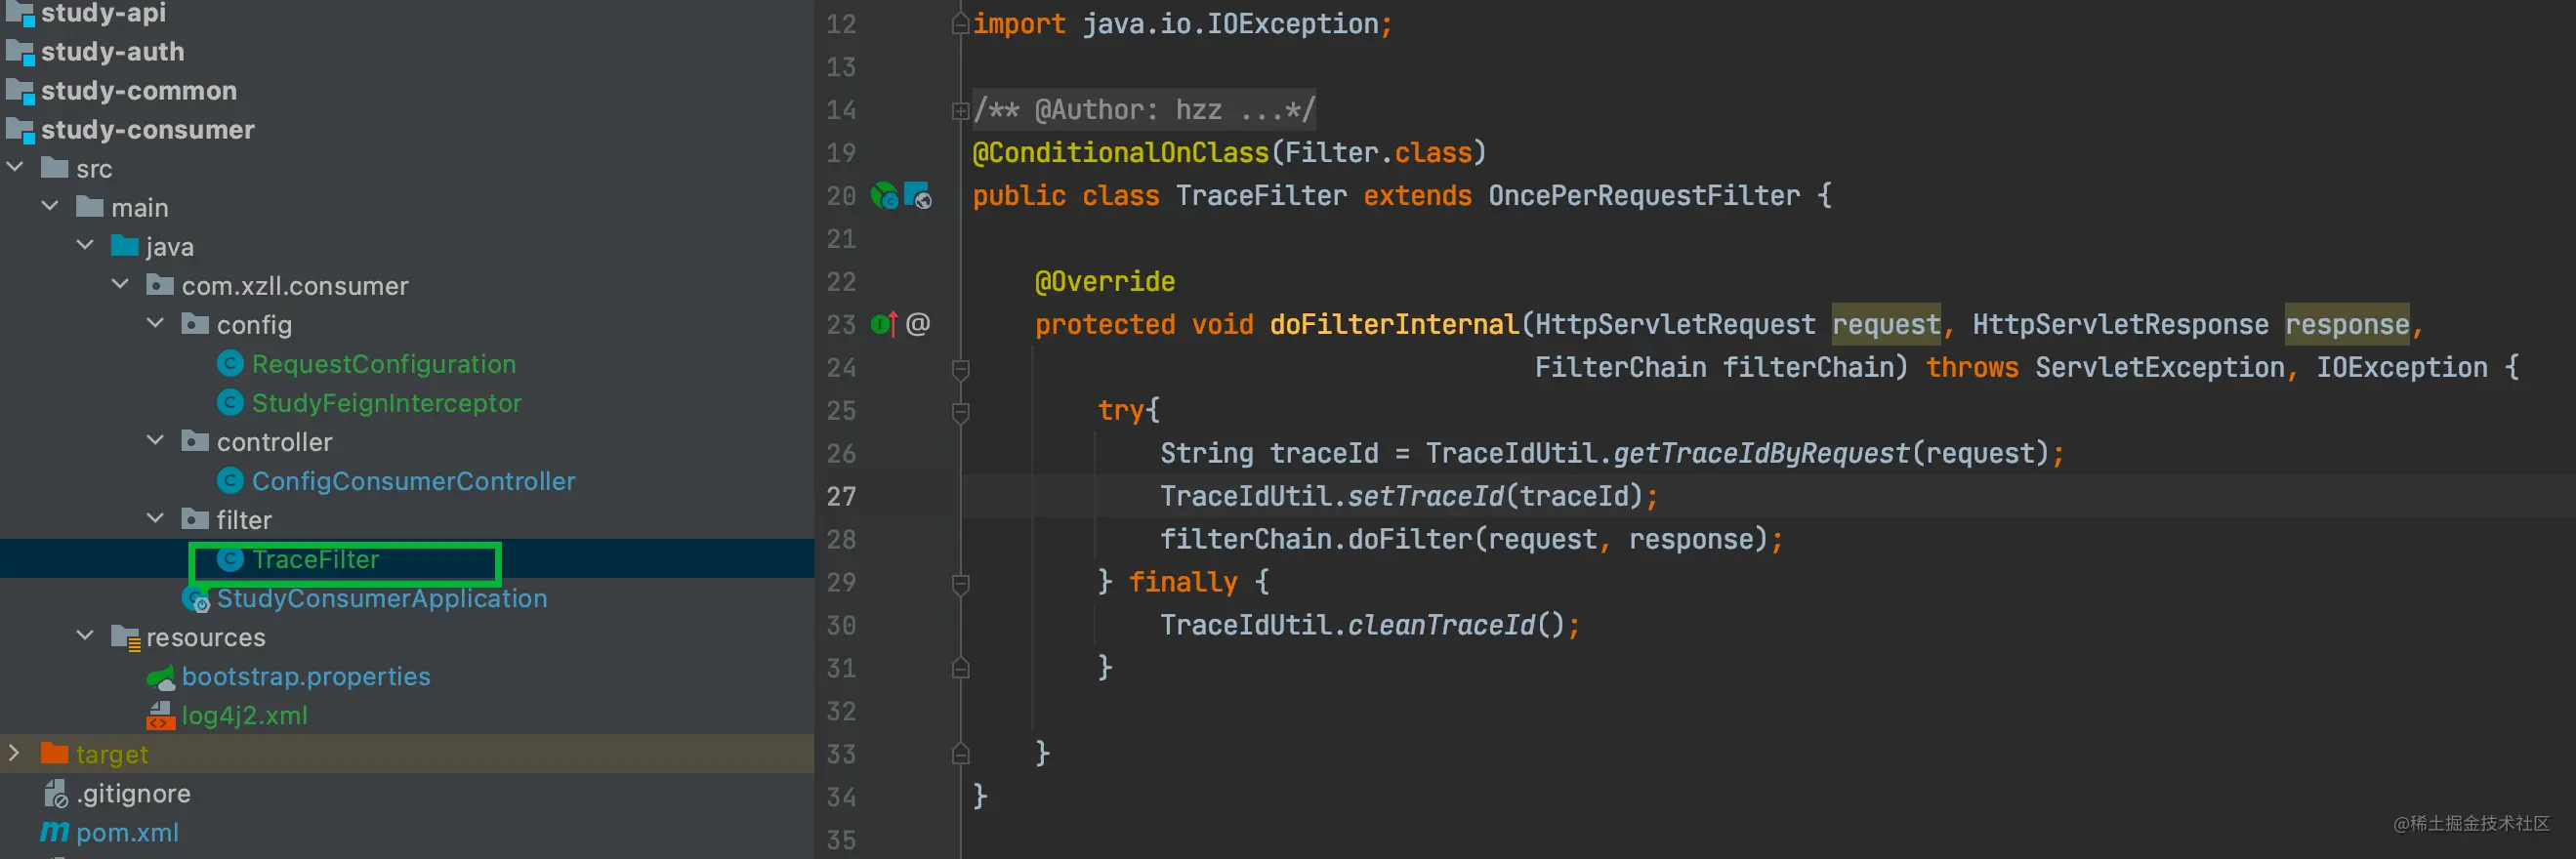
Task: Click the @ annotation gutter marker on line 23
Action: tap(918, 324)
